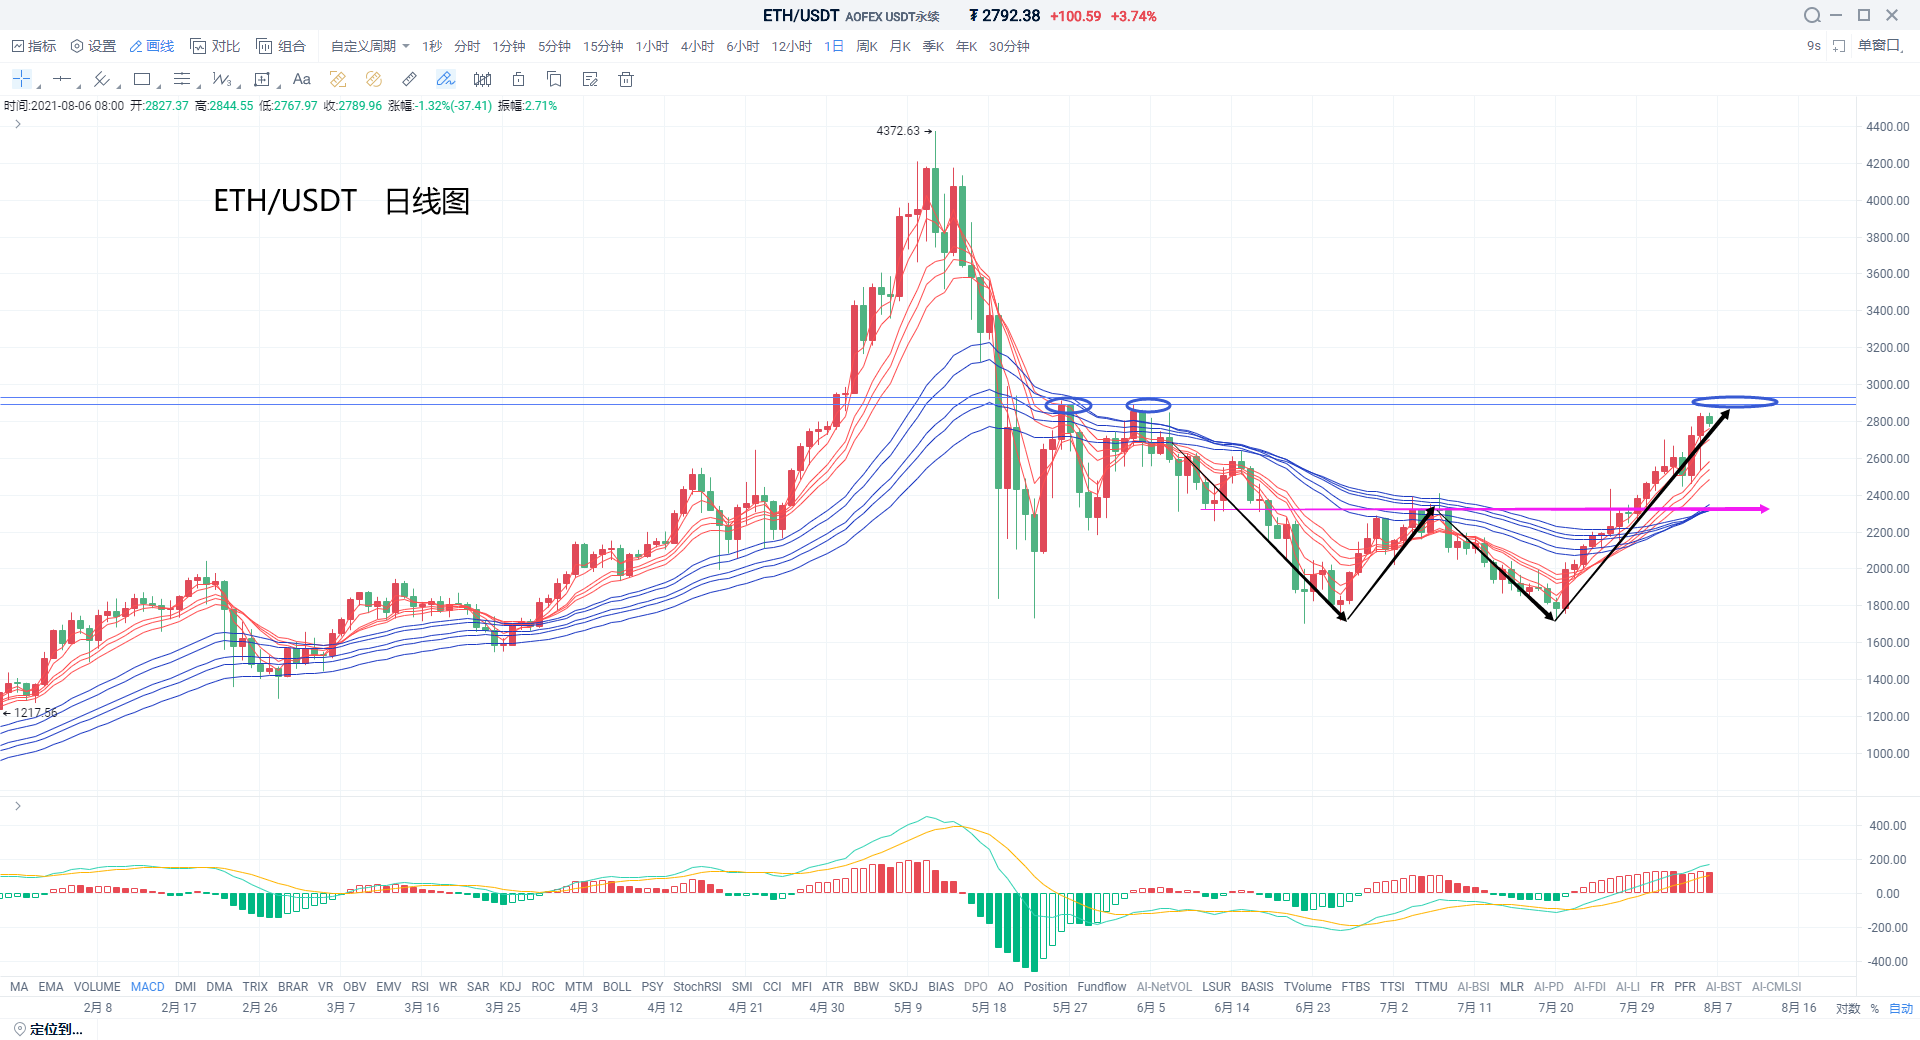Image resolution: width=1920 pixels, height=1040 pixels.
Task: Open the 指标 indicators button
Action: [34, 46]
